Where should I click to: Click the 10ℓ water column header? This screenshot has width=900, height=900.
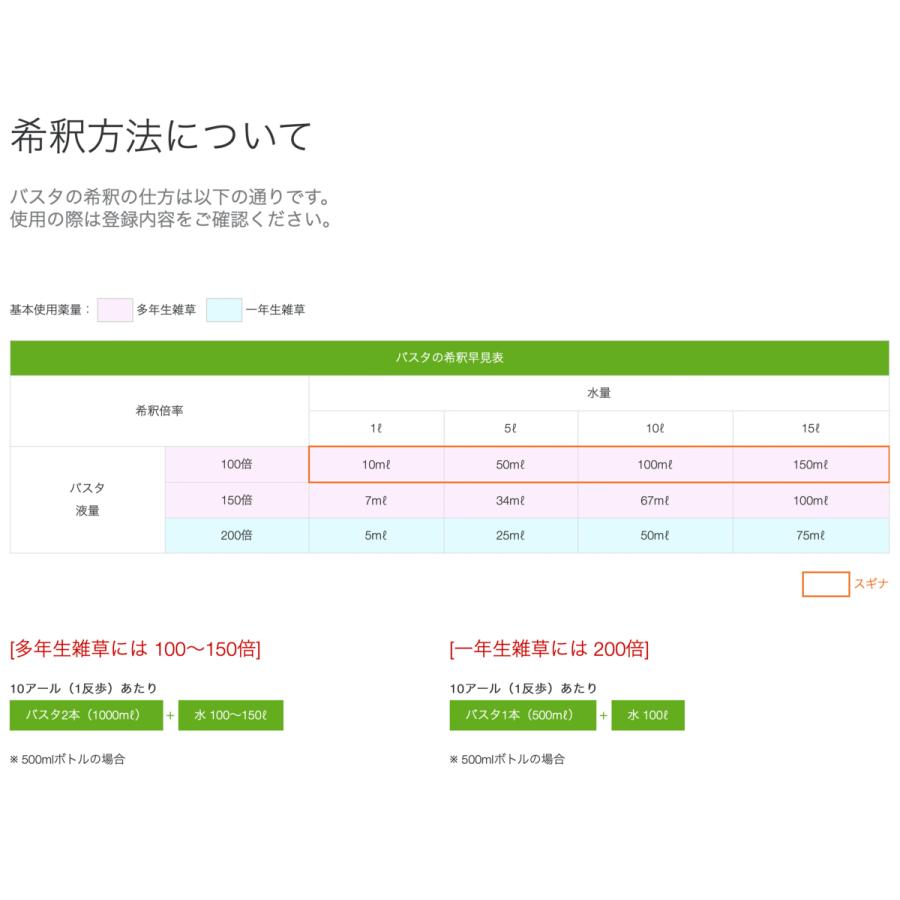tap(655, 427)
